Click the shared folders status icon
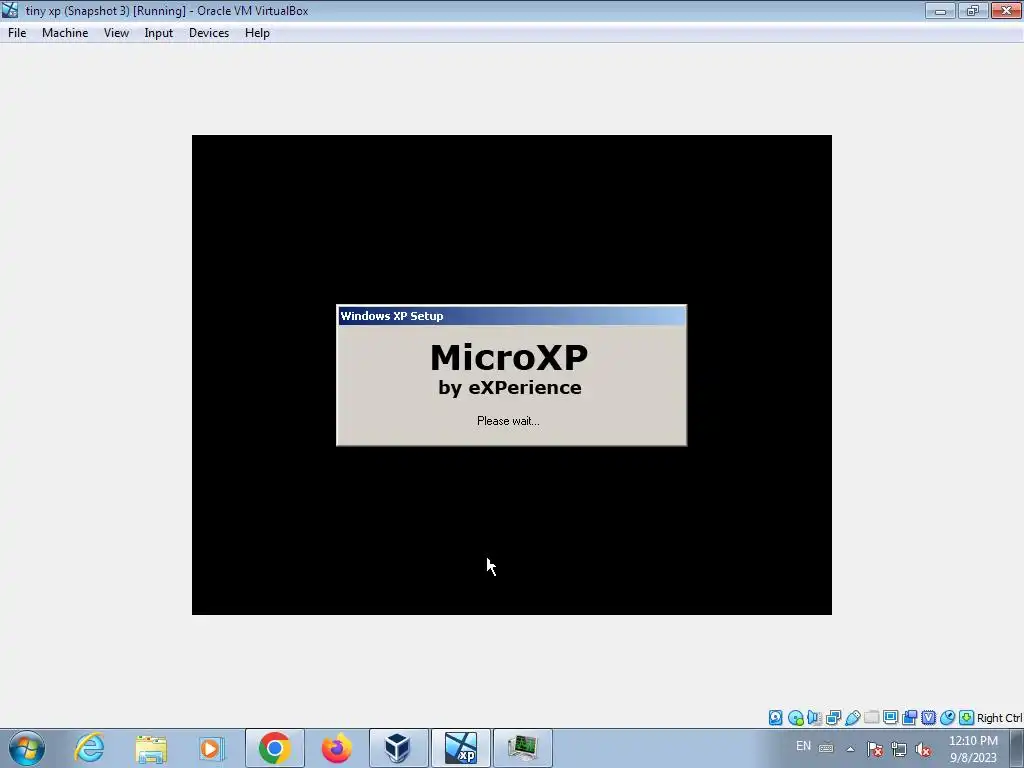The image size is (1024, 768). point(871,718)
